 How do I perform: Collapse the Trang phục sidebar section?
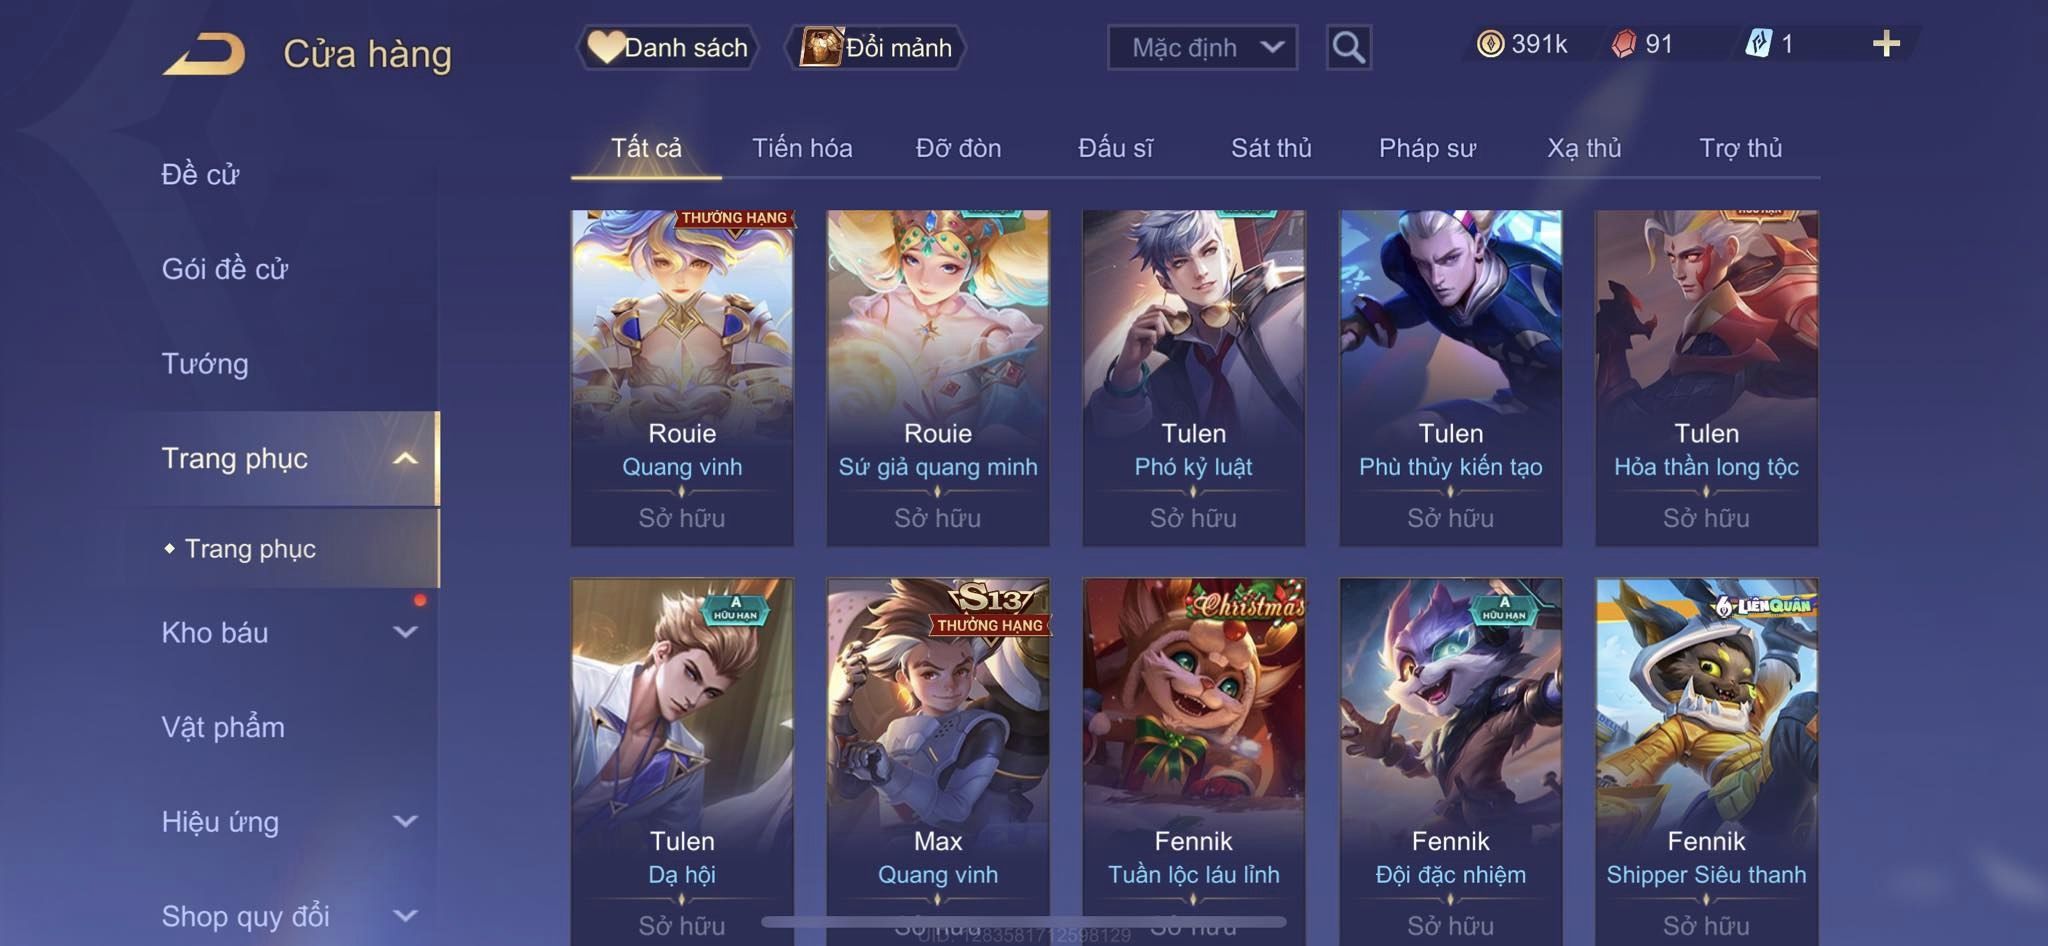point(404,458)
